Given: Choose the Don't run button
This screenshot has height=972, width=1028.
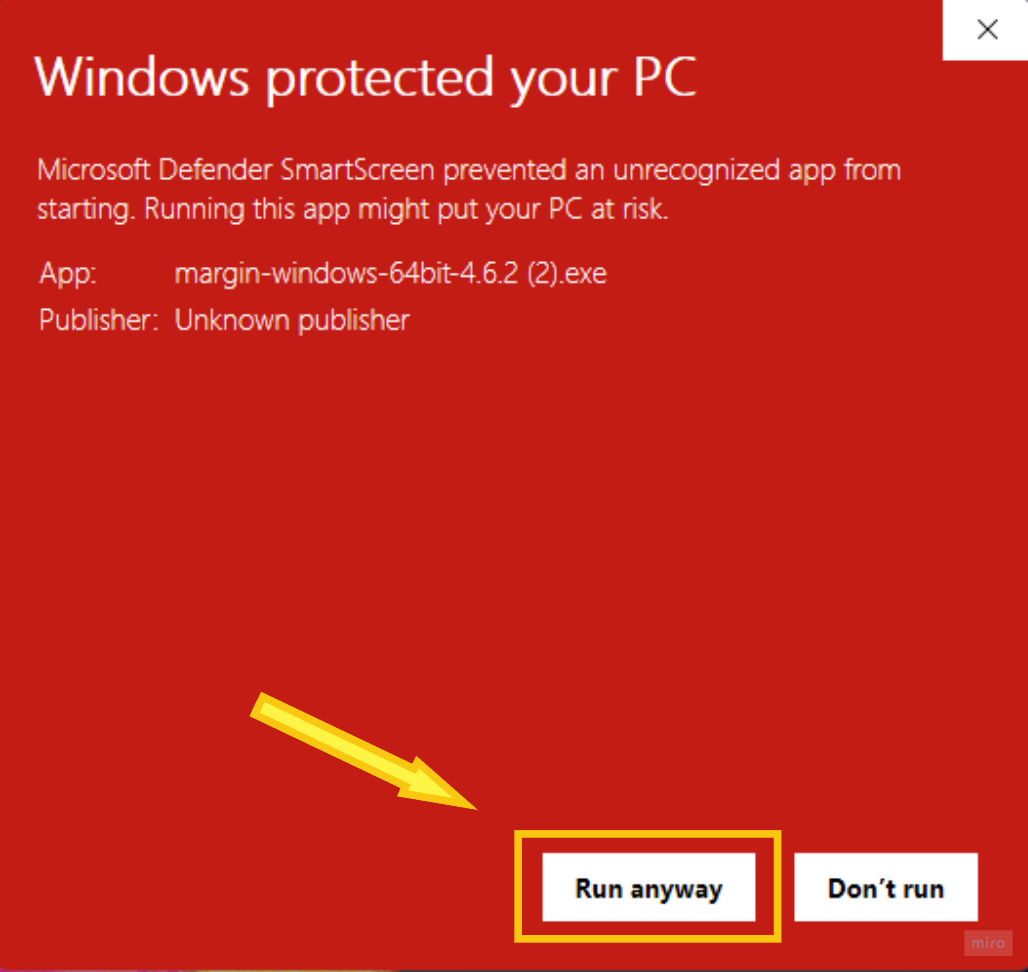Looking at the screenshot, I should (886, 887).
